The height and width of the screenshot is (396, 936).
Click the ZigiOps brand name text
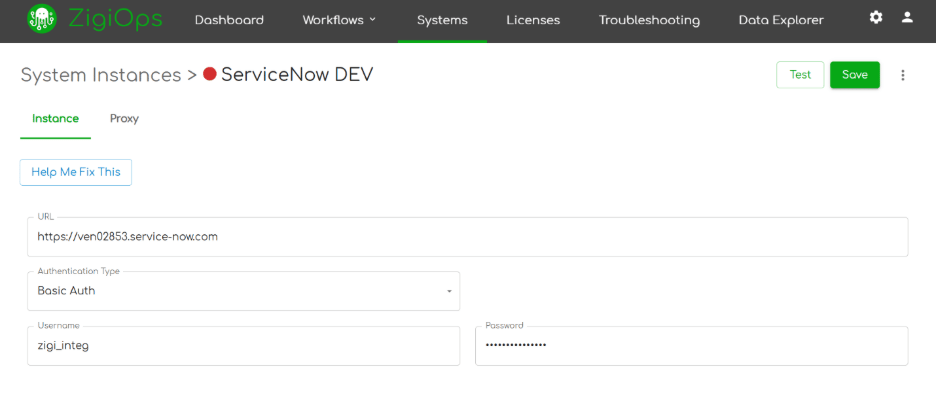coord(115,20)
